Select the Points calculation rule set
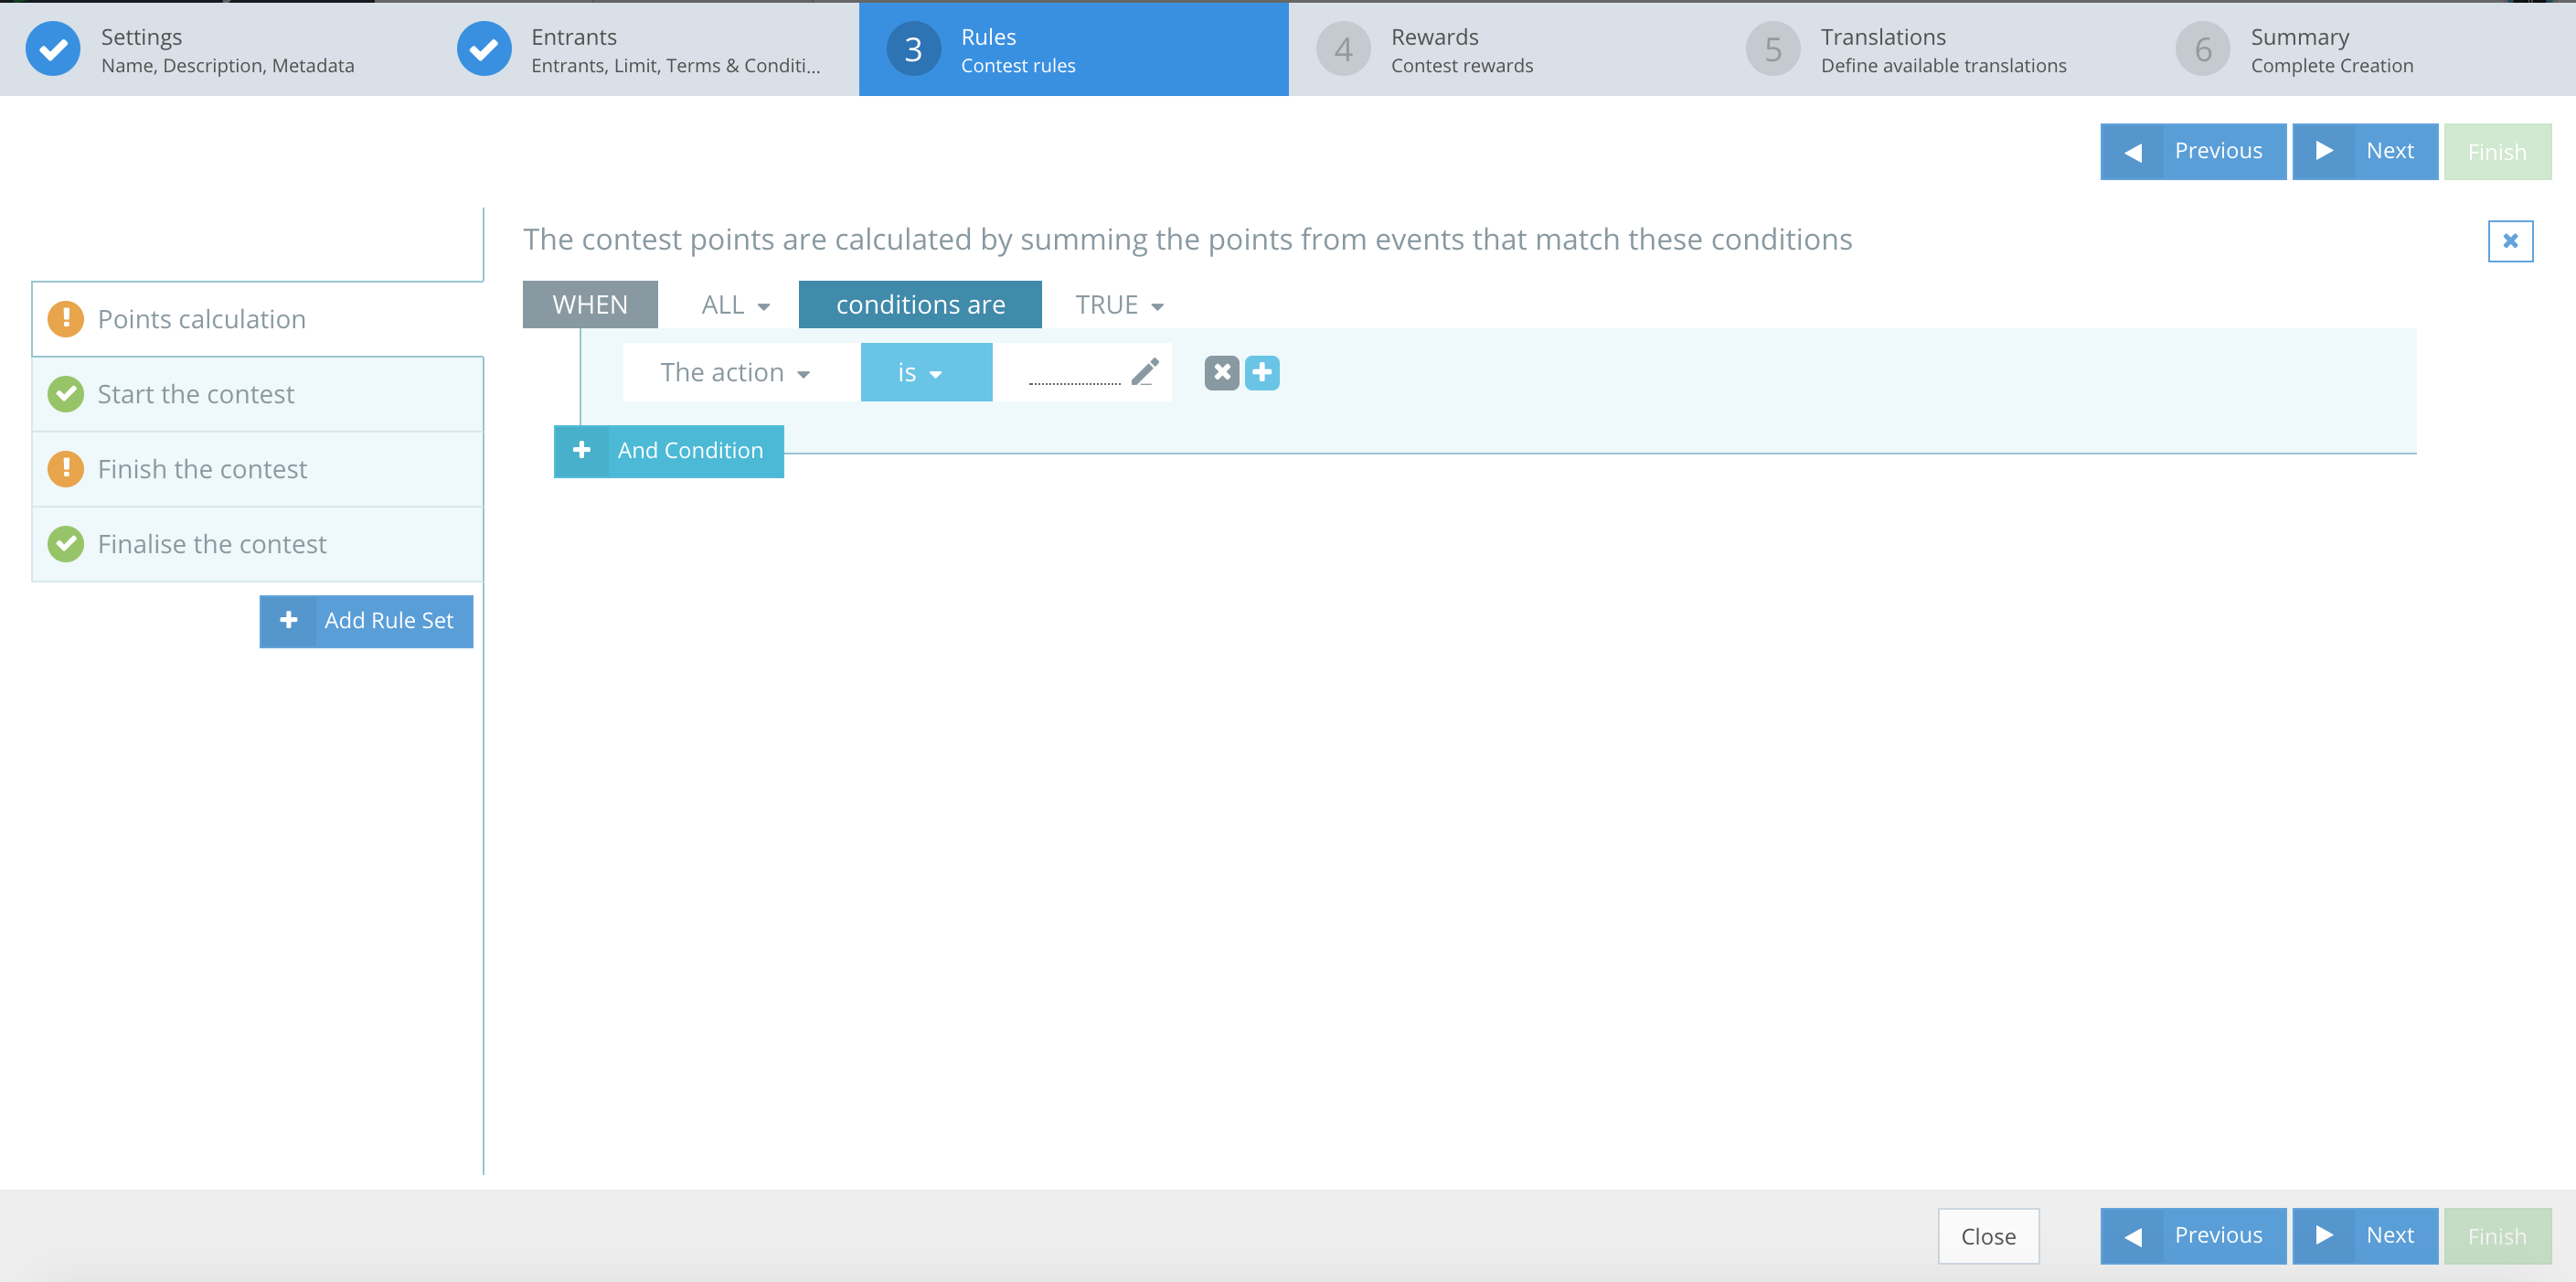The width and height of the screenshot is (2576, 1282). 257,319
